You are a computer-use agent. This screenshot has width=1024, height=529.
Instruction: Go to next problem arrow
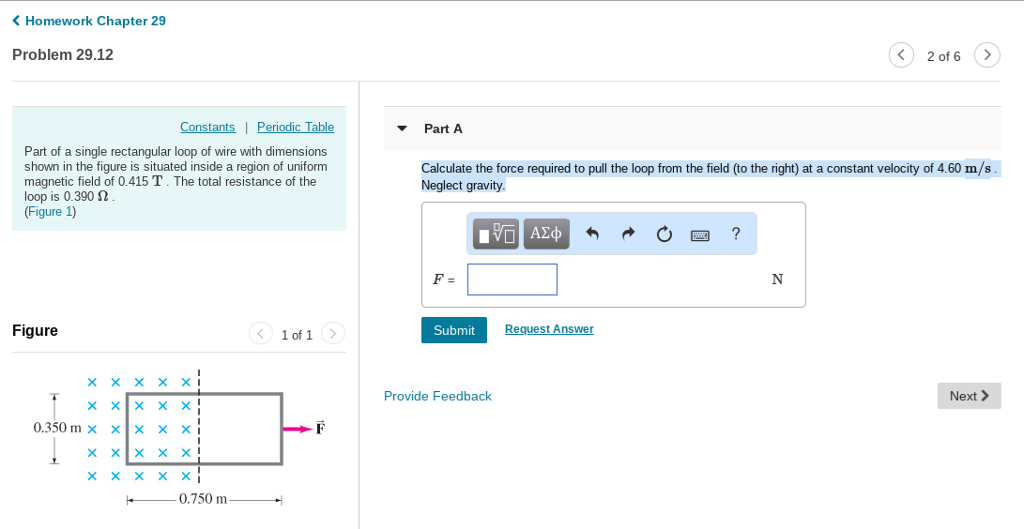(987, 55)
